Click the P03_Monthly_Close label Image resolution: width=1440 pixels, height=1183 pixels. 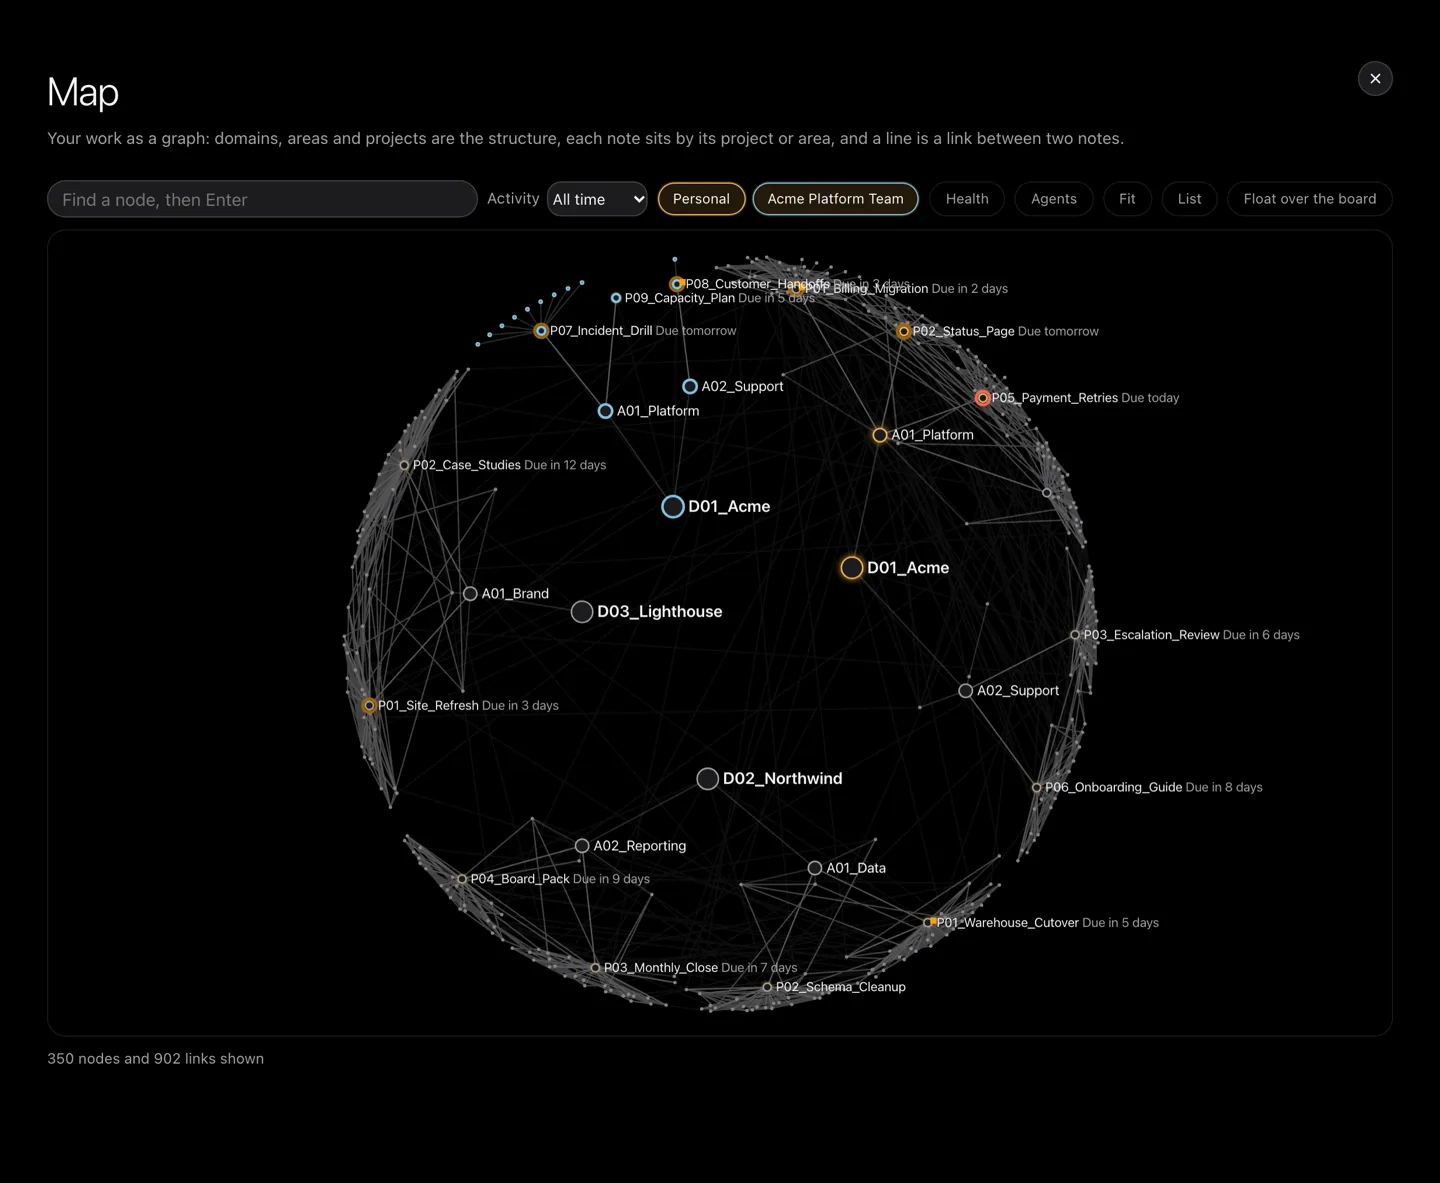(661, 968)
